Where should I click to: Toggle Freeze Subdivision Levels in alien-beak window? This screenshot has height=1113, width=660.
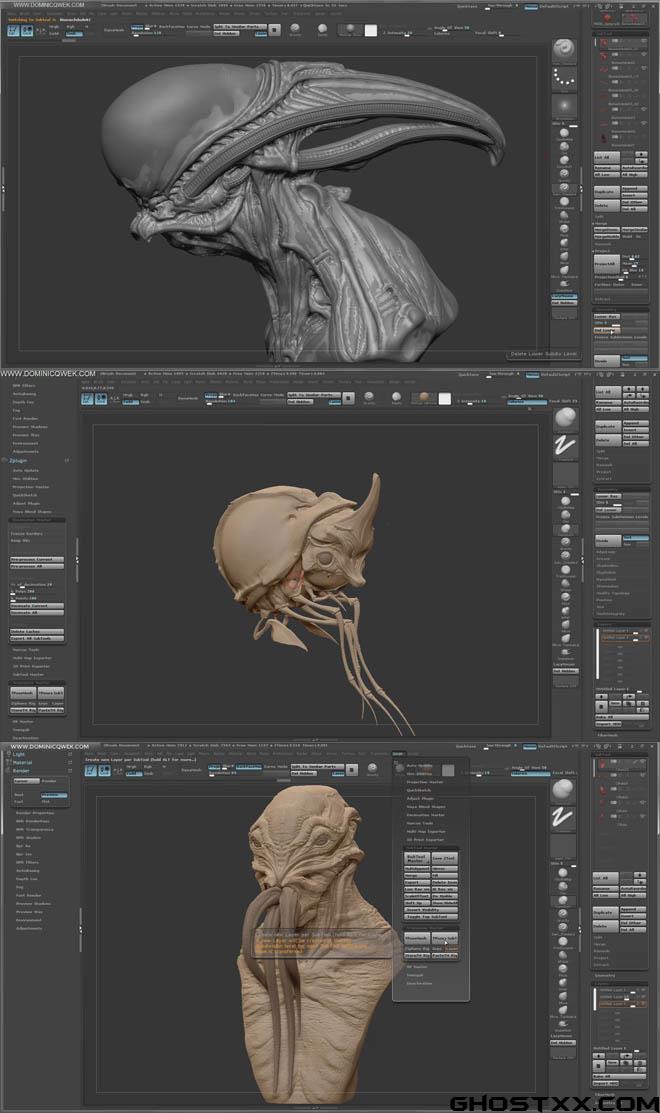click(621, 337)
